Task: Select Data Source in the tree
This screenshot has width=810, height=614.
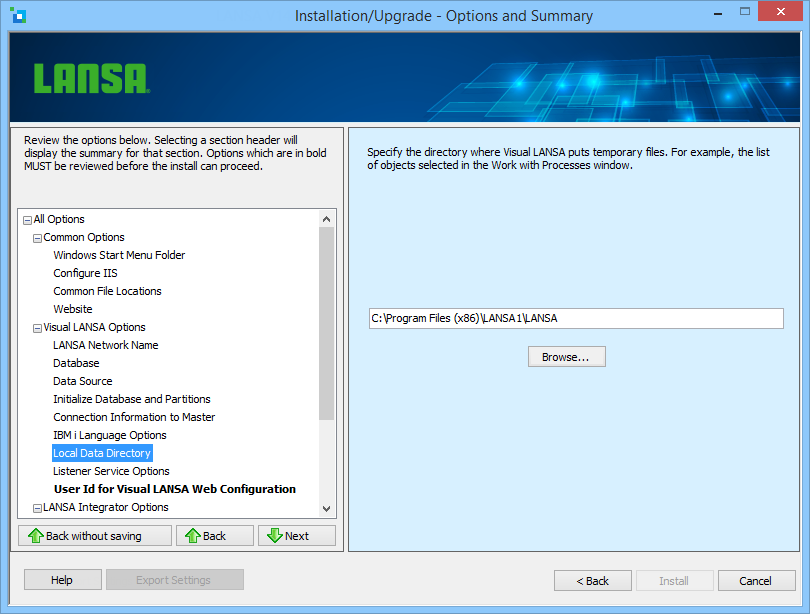Action: click(83, 381)
